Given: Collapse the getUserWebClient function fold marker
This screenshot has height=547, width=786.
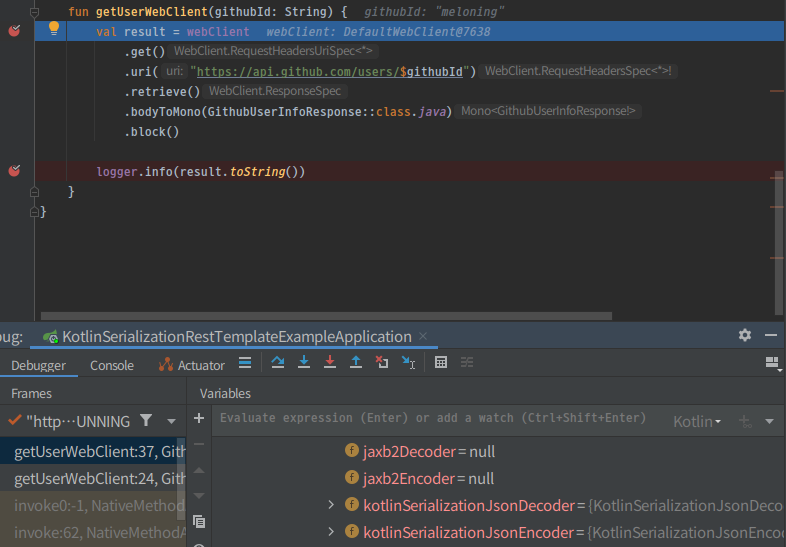Looking at the screenshot, I should (34, 12).
